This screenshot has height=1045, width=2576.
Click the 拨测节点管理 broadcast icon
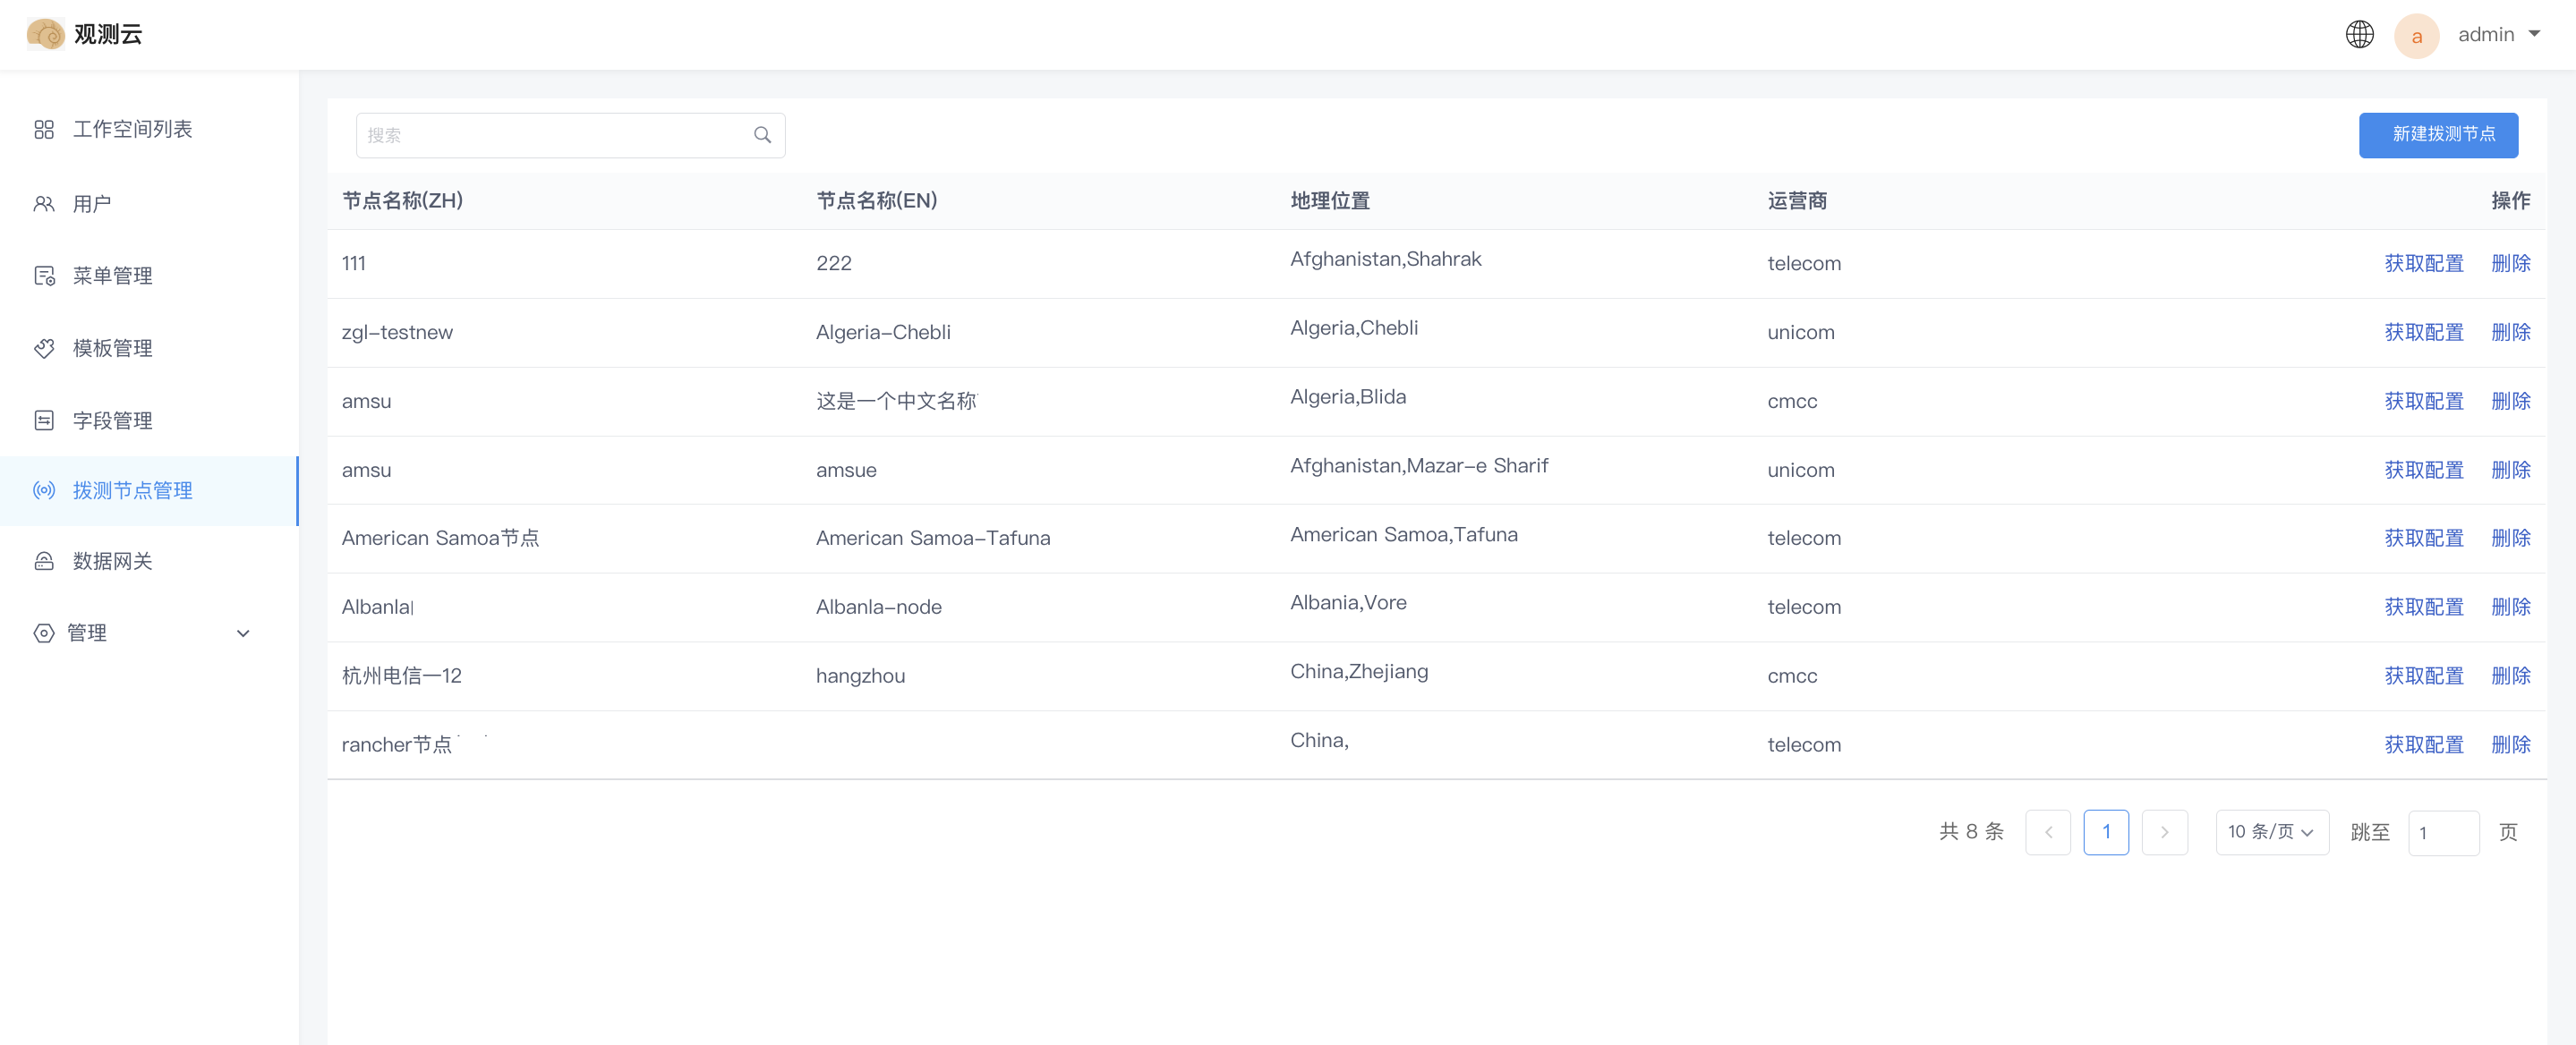click(44, 491)
